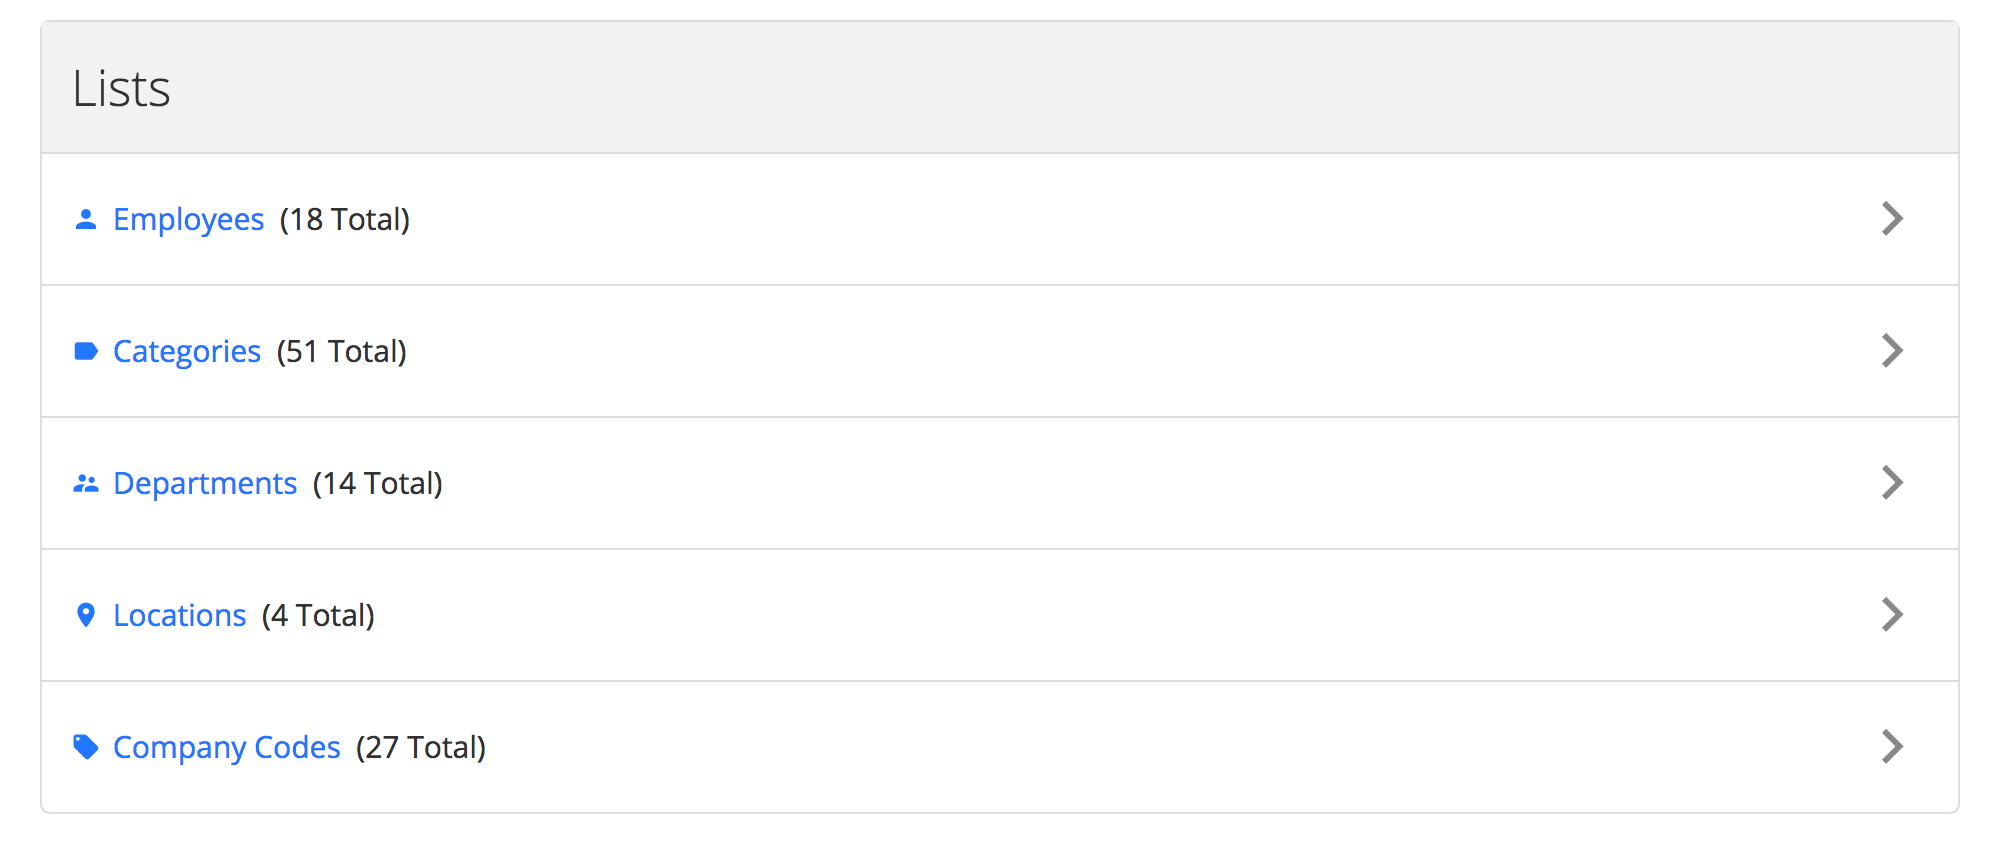
Task: Click the "(27 Total)" company codes count
Action: click(421, 747)
